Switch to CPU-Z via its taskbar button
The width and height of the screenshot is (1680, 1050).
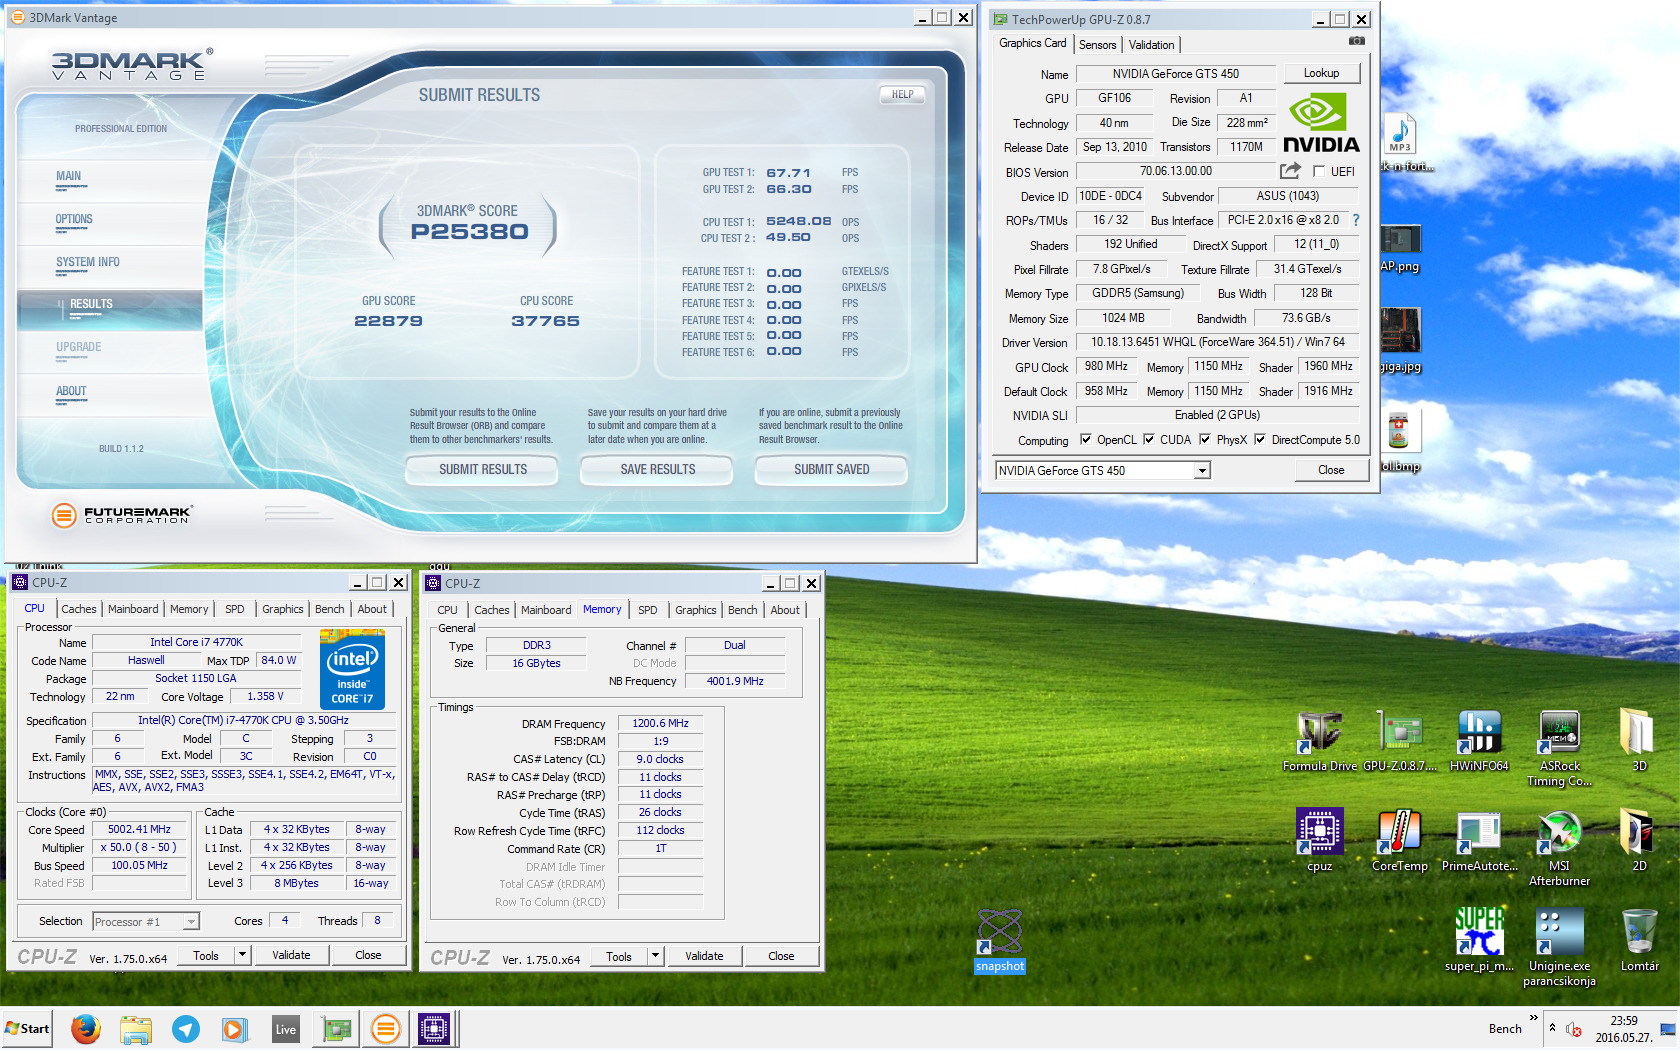pyautogui.click(x=435, y=1028)
